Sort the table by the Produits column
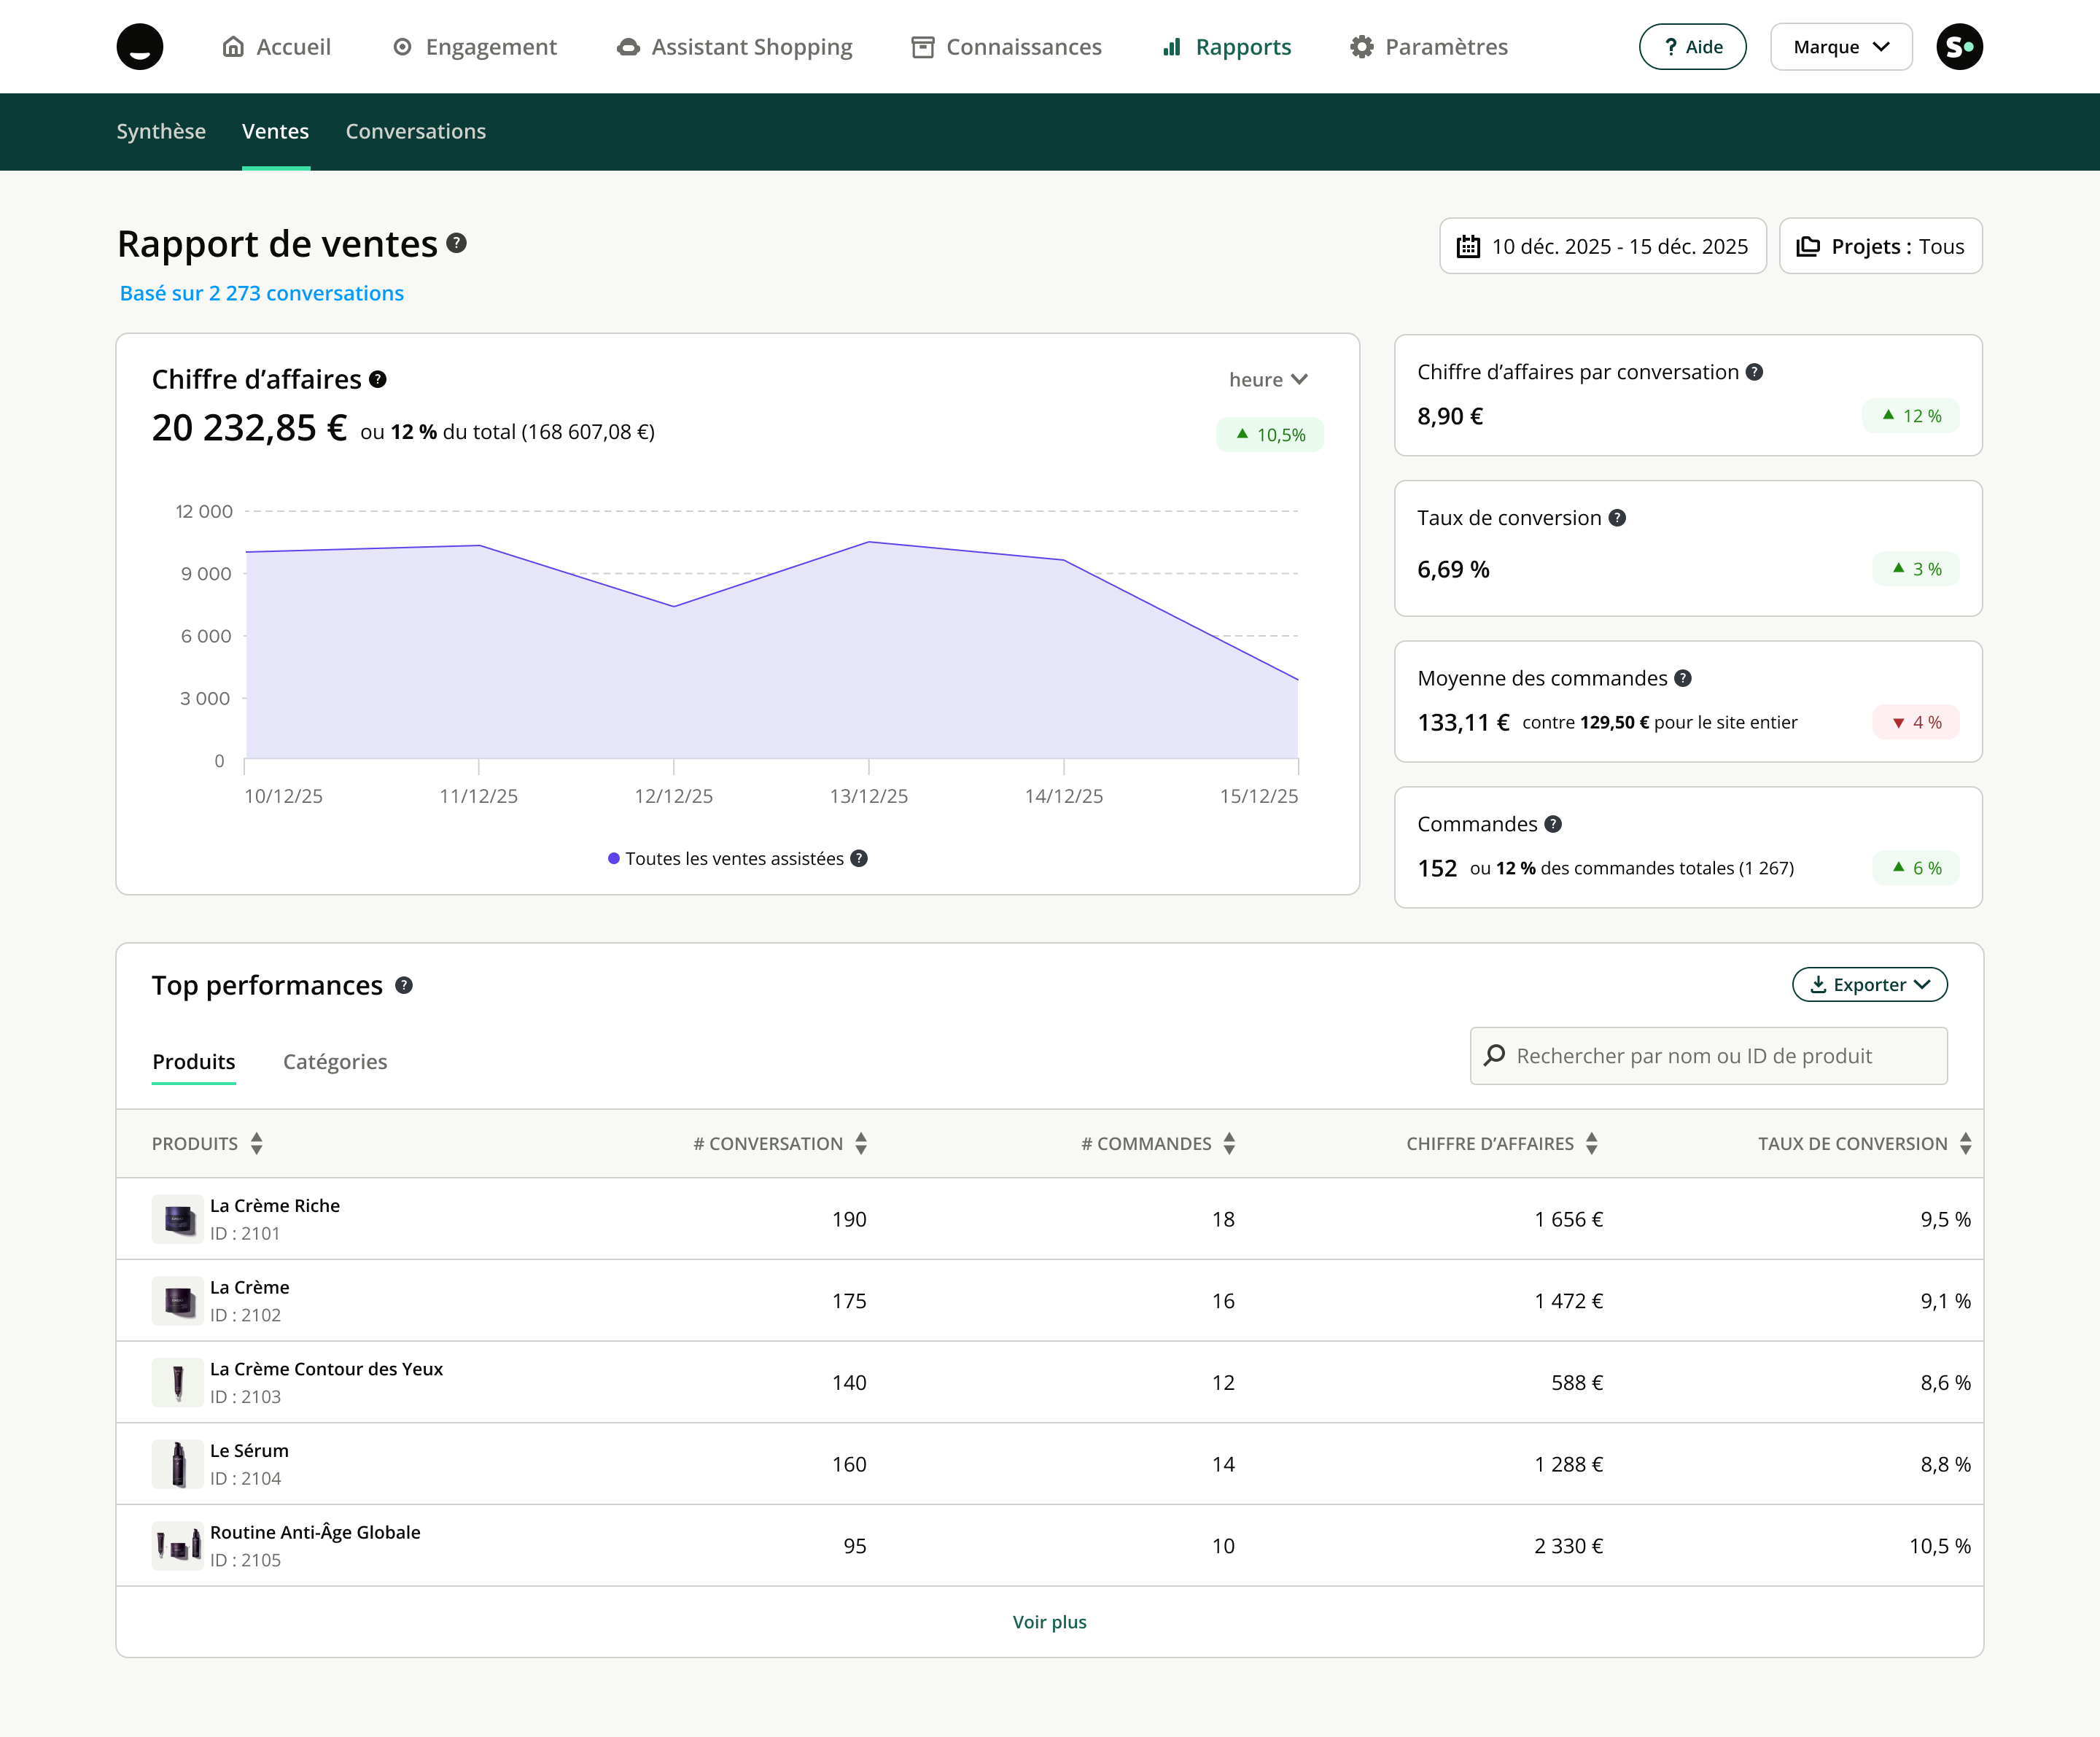 [x=257, y=1143]
